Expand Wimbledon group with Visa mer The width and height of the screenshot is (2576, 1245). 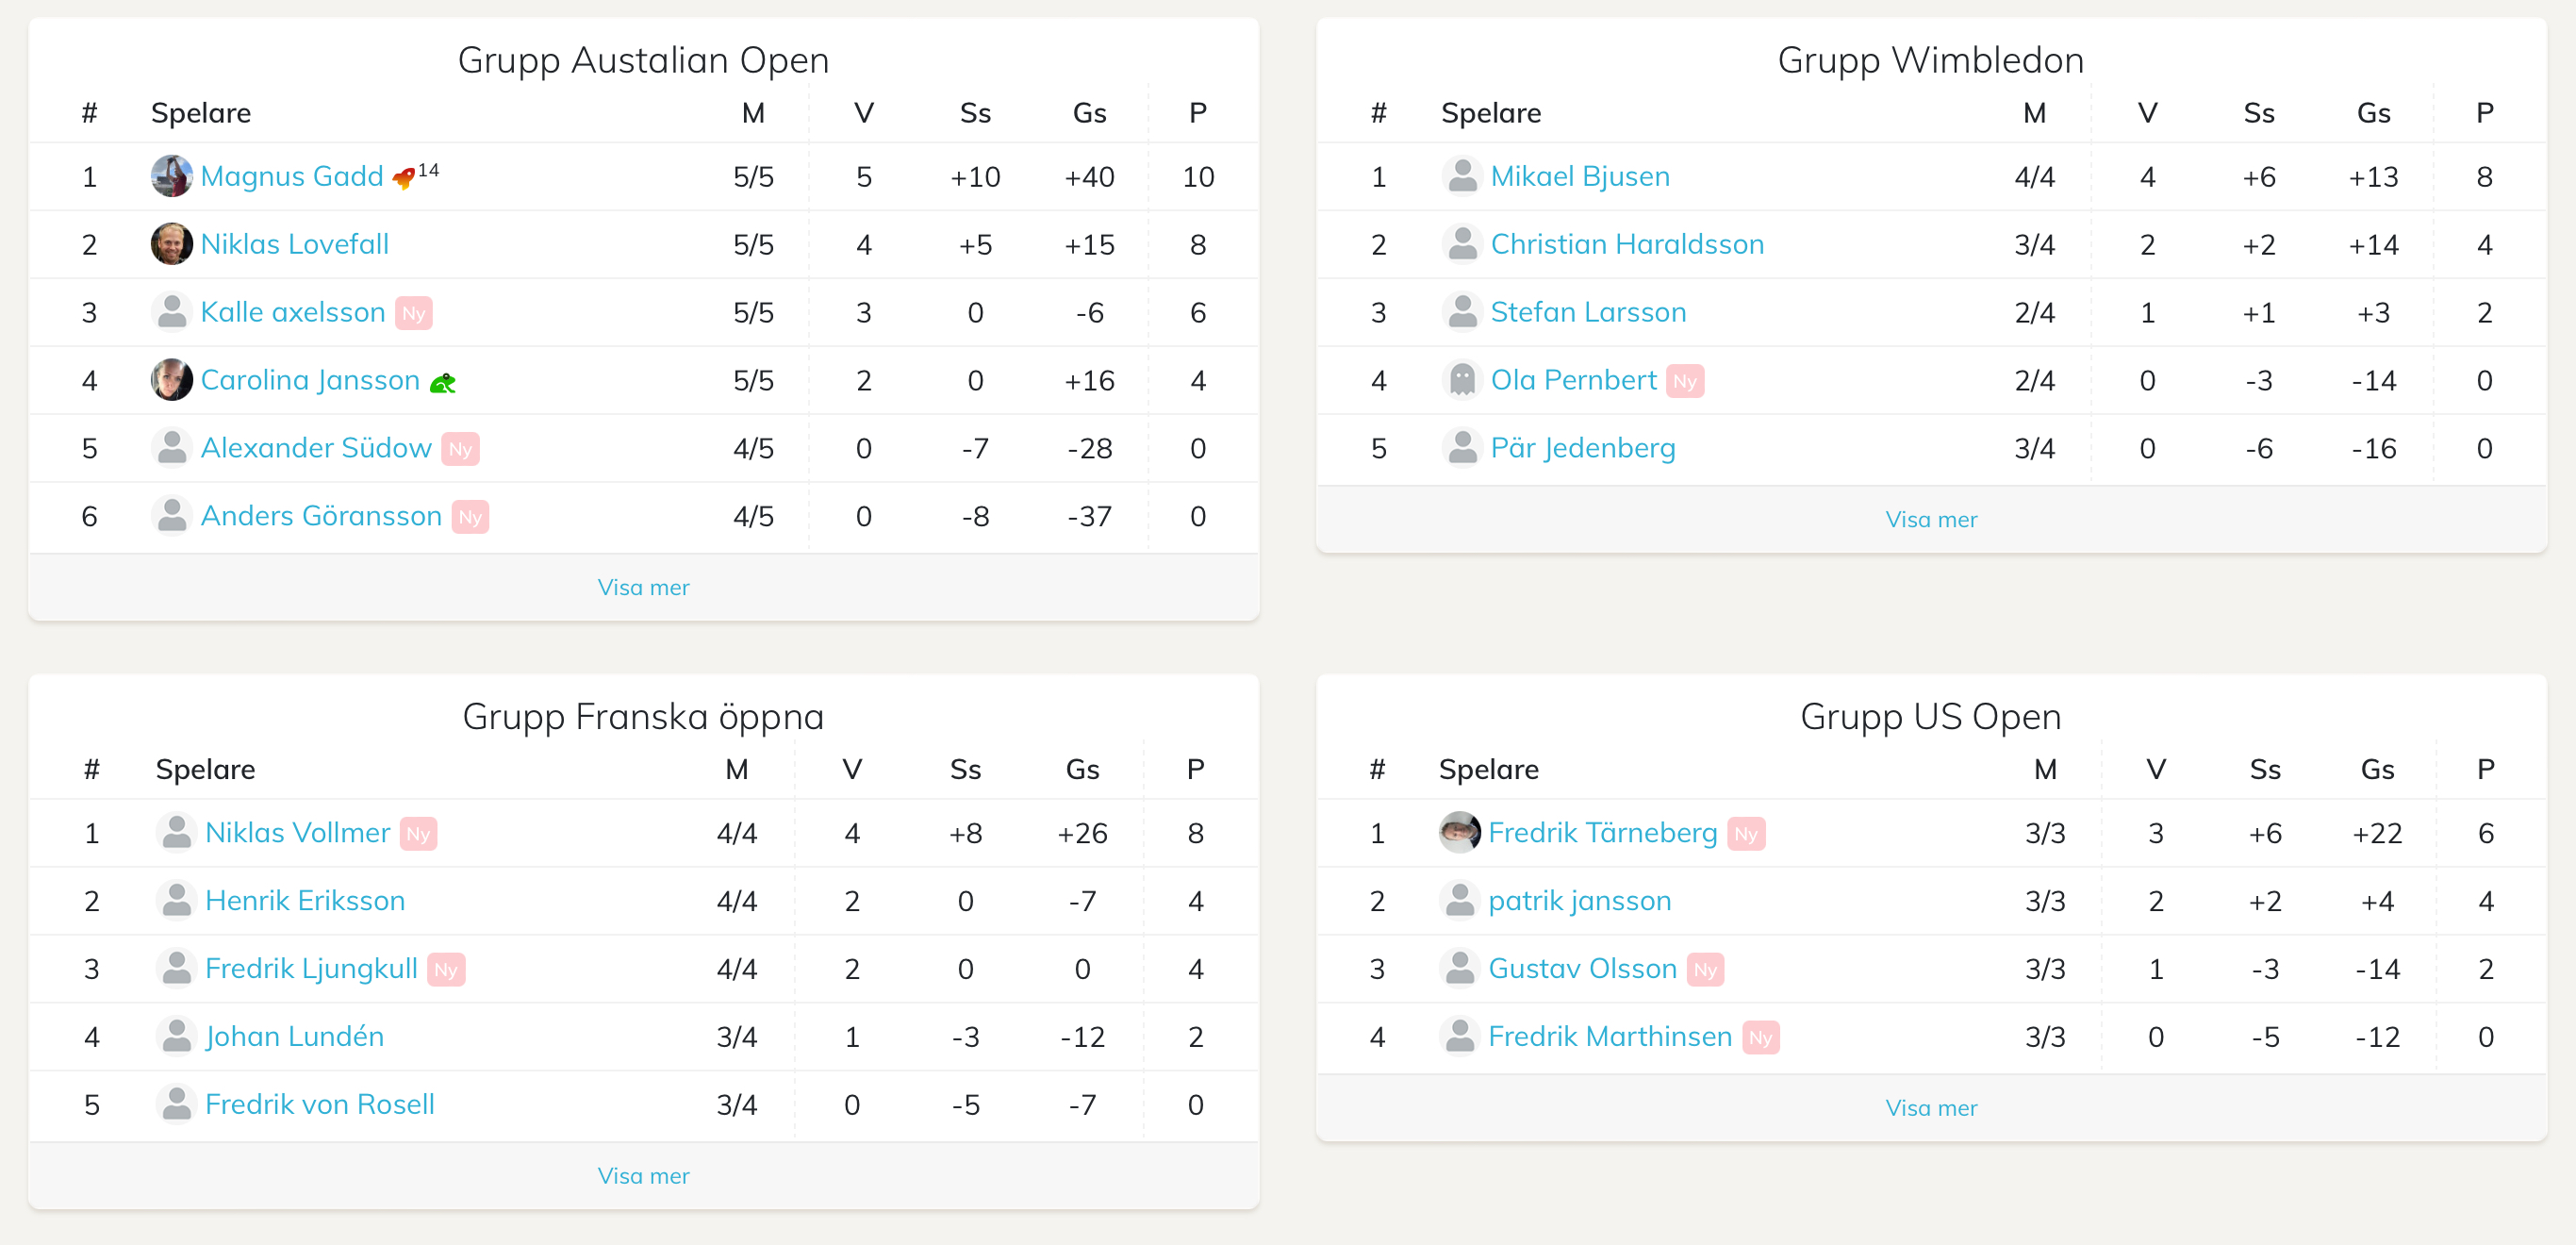pos(1930,519)
